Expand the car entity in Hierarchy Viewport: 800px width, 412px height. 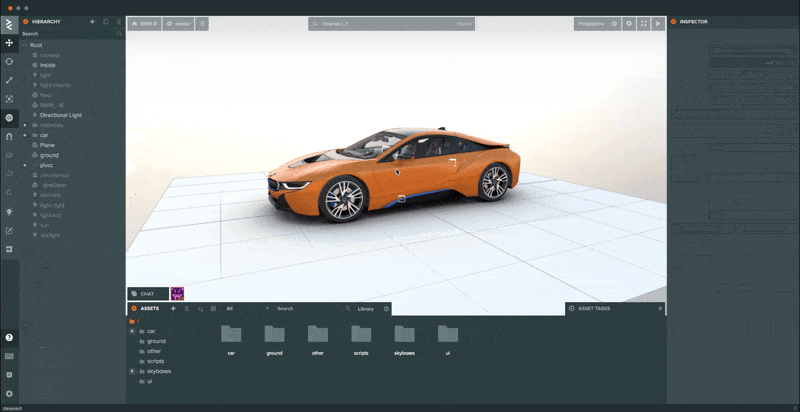[24, 135]
